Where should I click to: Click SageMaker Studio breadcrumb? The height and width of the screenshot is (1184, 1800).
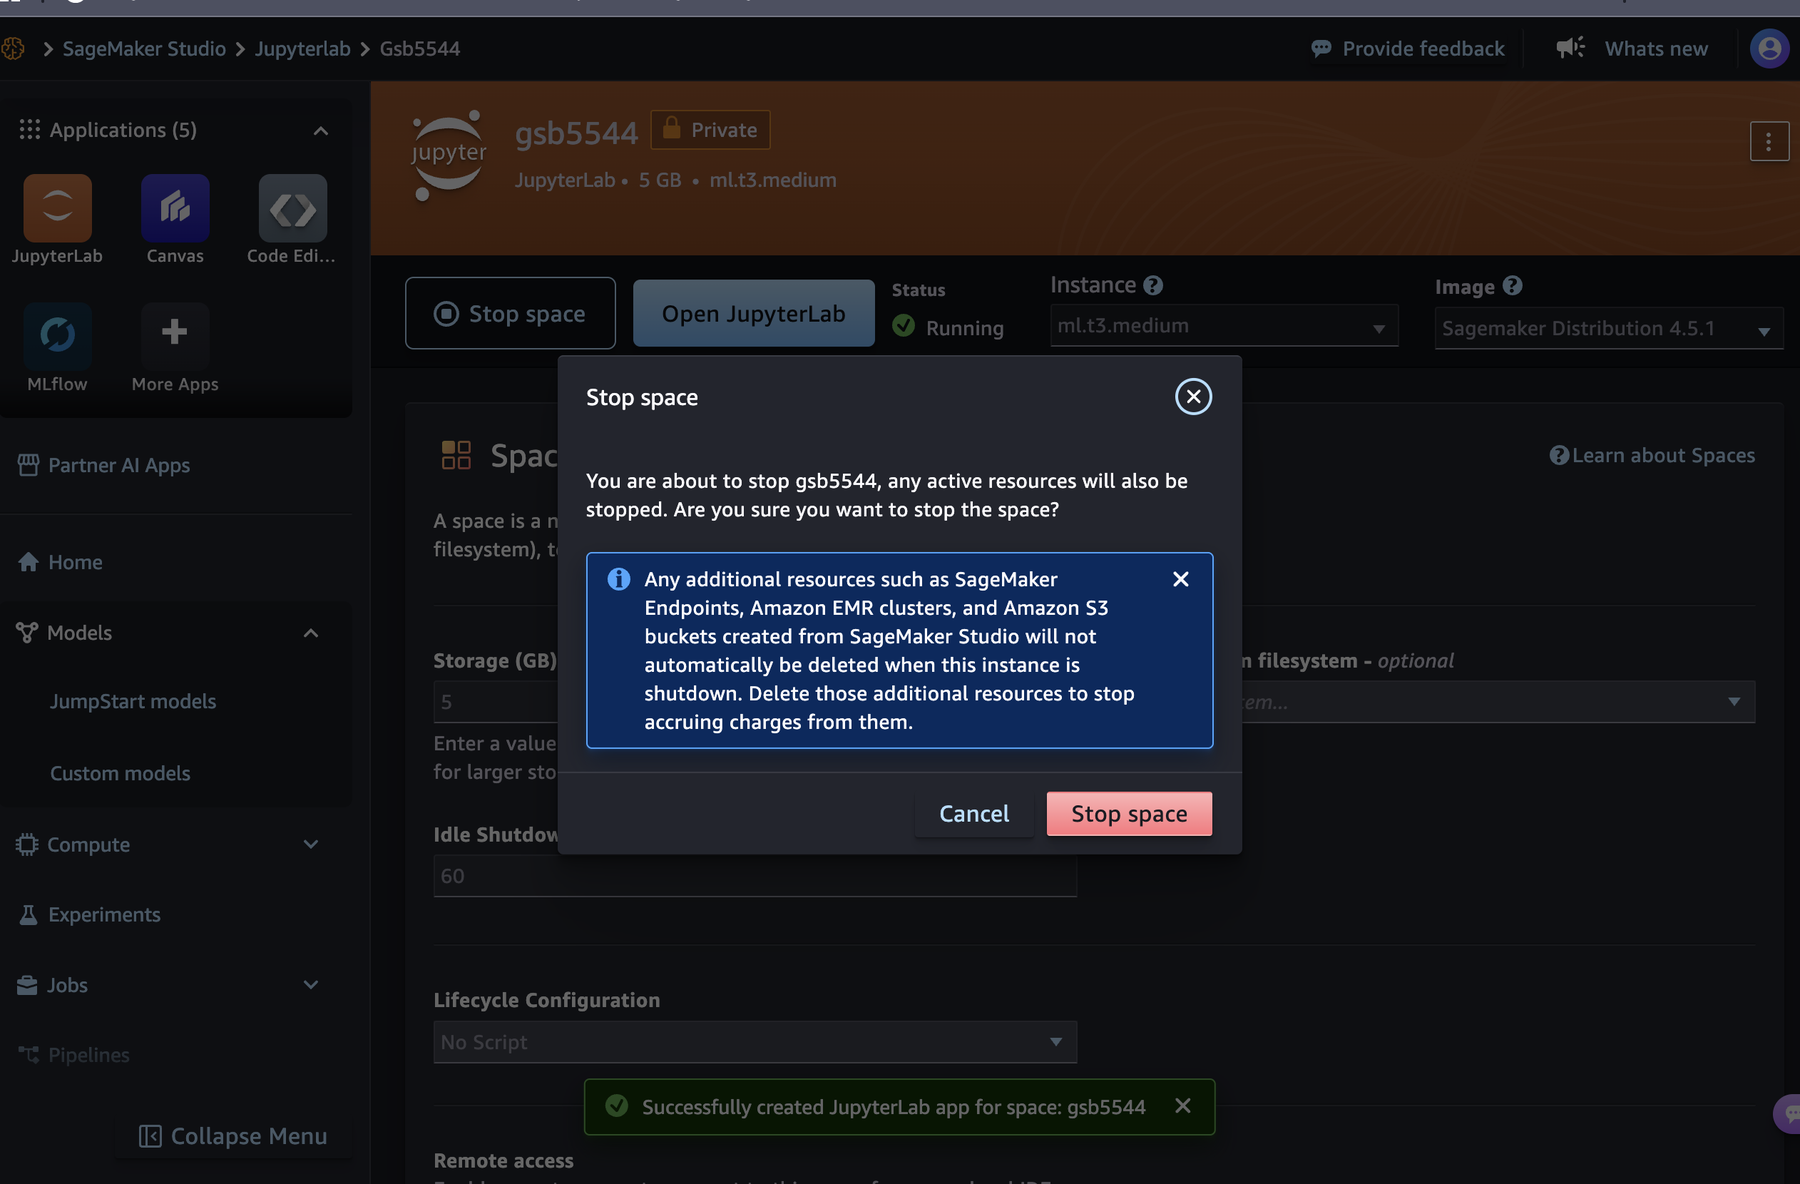[x=144, y=48]
